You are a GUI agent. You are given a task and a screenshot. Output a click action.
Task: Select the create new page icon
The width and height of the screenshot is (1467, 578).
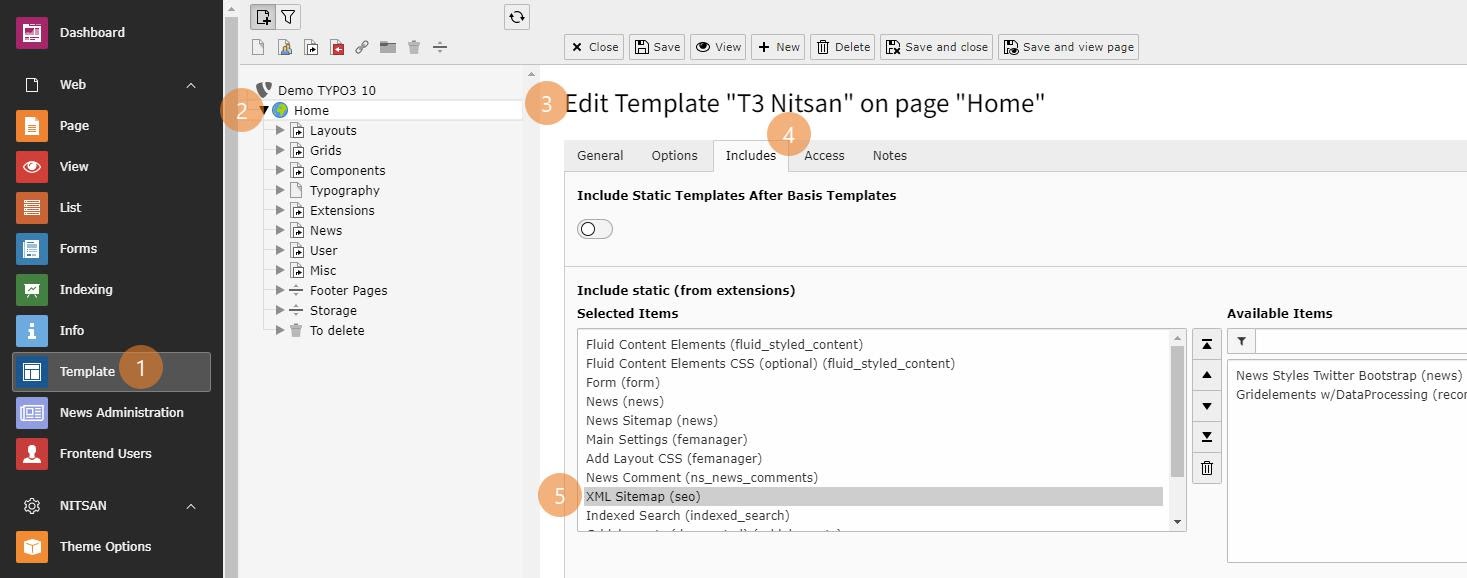click(263, 16)
